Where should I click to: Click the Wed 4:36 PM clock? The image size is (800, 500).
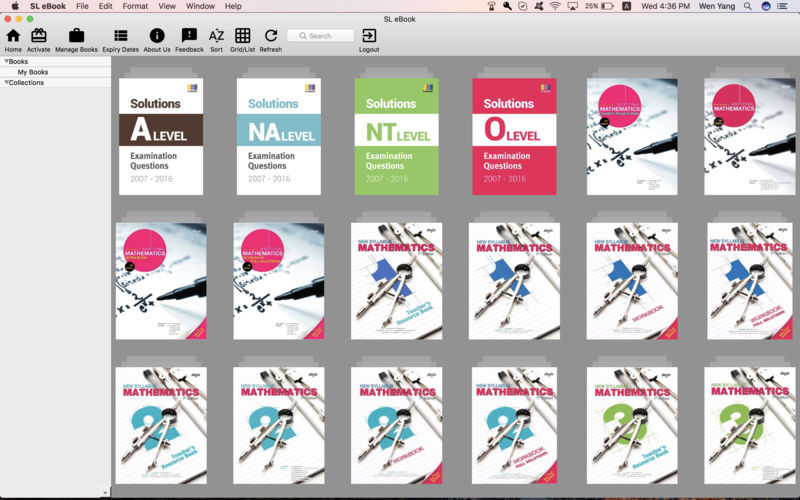(665, 6)
